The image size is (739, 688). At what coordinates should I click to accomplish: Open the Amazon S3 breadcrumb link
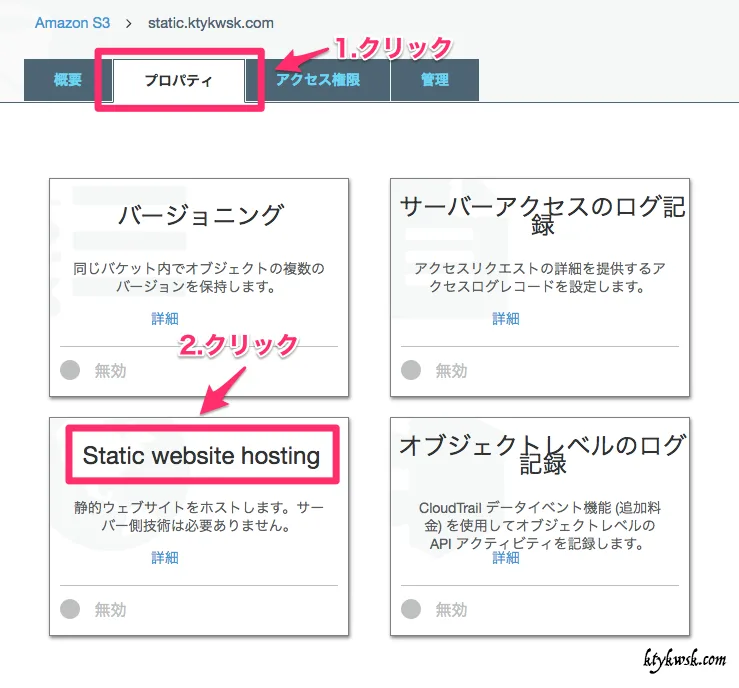click(72, 23)
